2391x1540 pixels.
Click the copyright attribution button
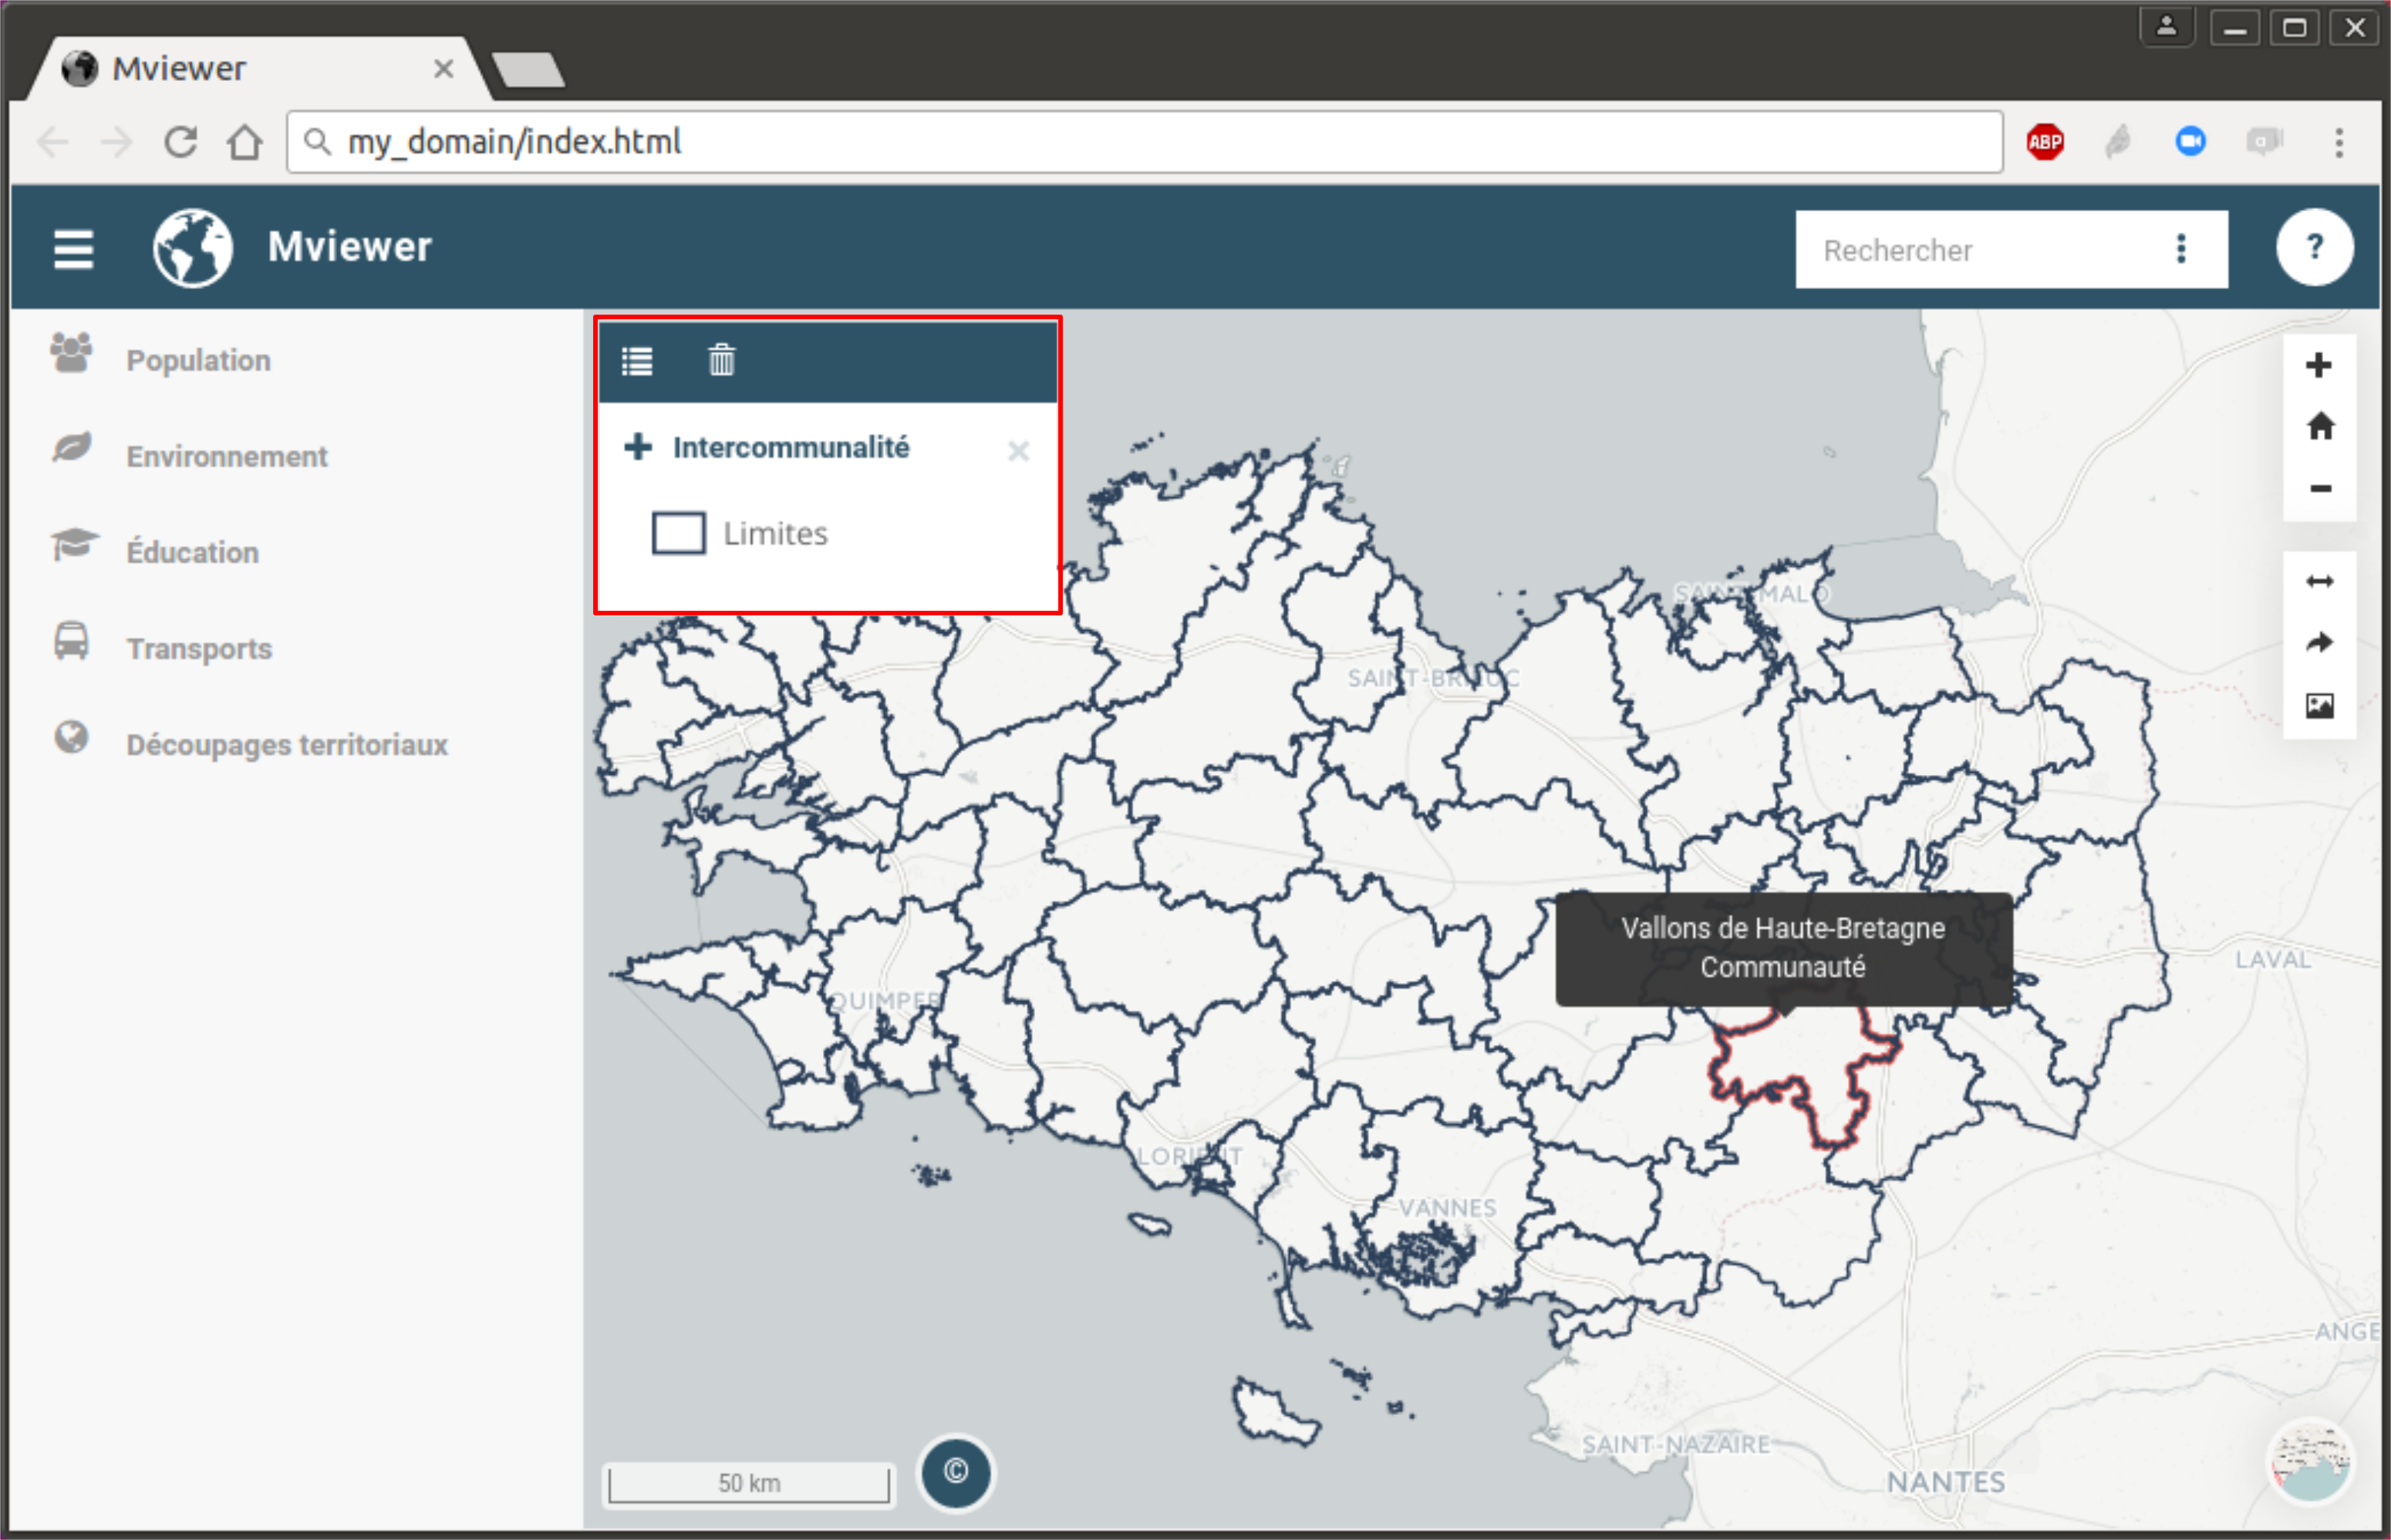point(955,1472)
